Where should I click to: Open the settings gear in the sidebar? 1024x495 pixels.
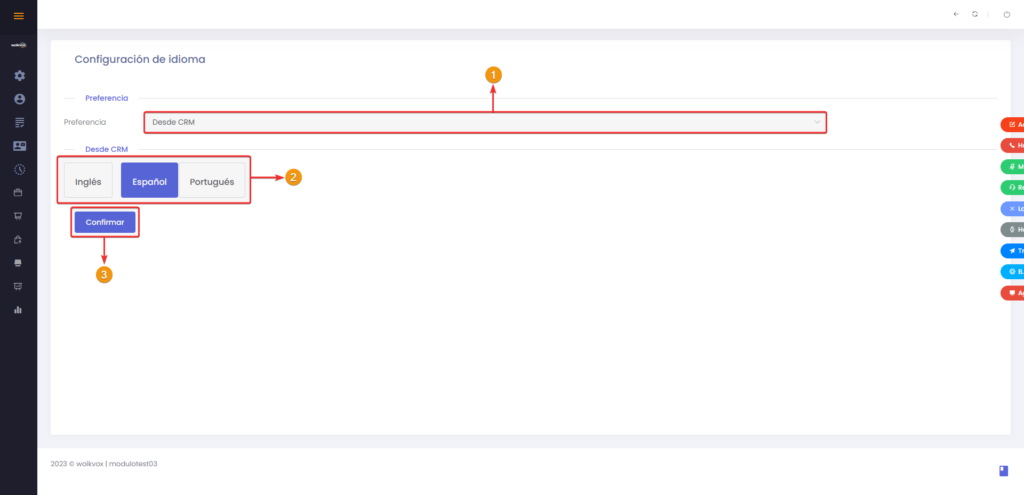19,76
